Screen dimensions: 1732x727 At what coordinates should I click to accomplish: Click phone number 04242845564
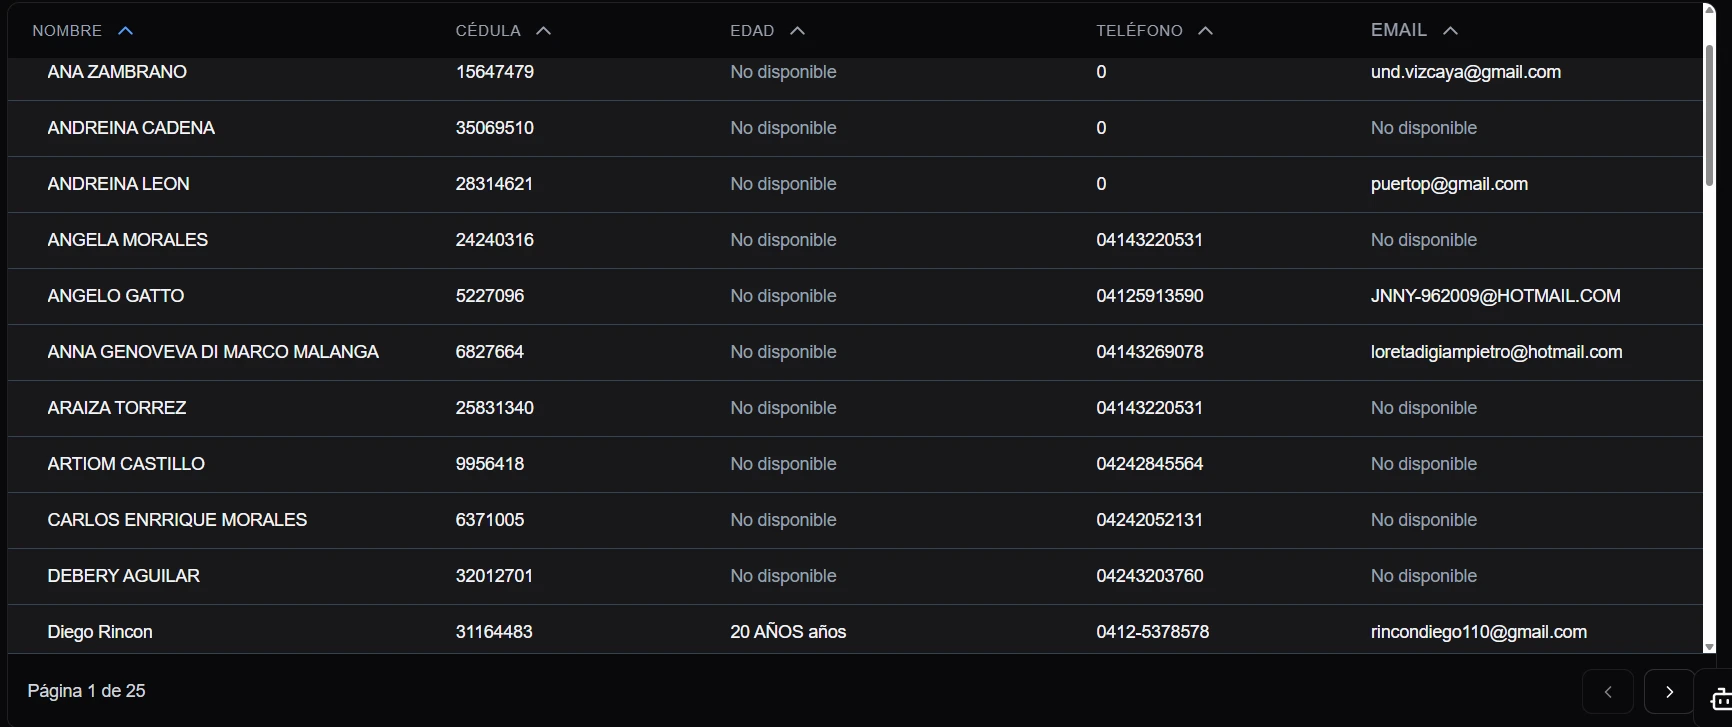[1149, 464]
